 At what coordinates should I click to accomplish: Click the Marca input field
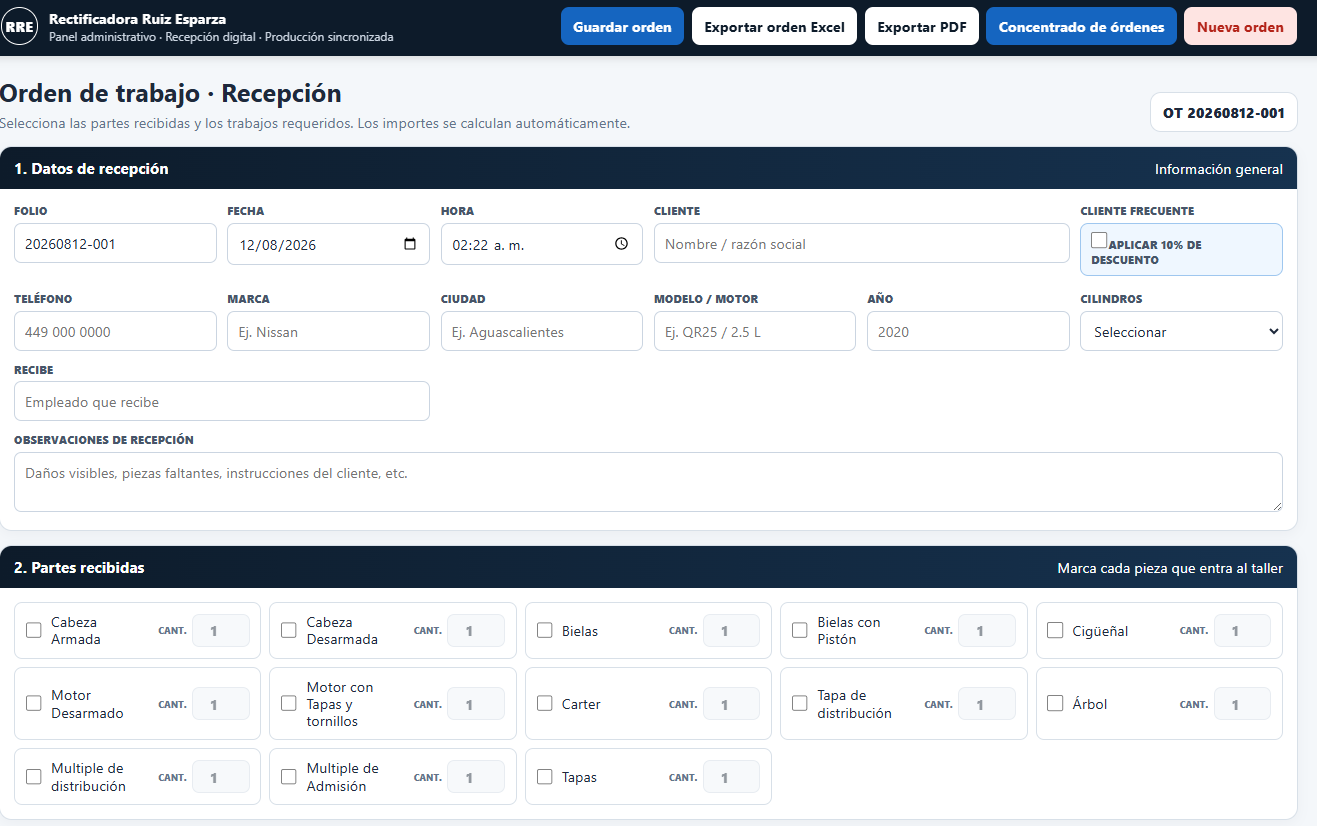pyautogui.click(x=328, y=331)
